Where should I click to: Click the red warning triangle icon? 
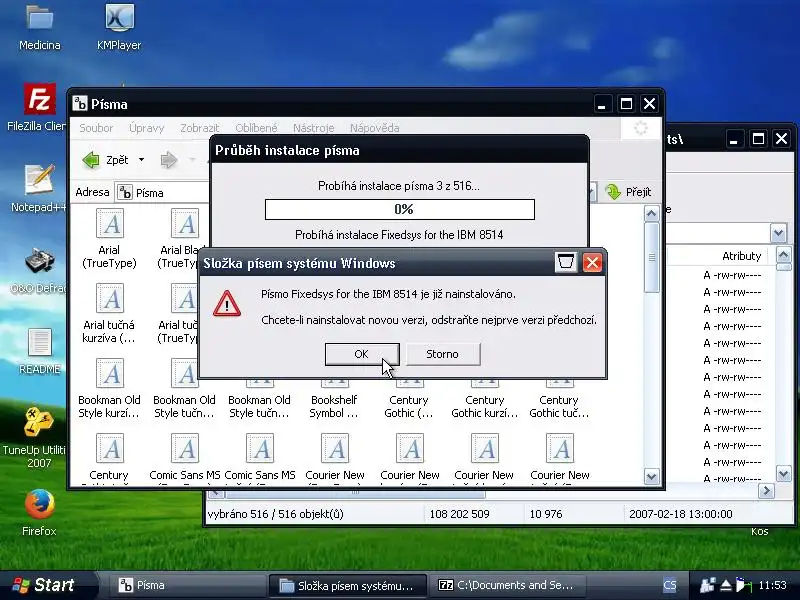click(227, 304)
